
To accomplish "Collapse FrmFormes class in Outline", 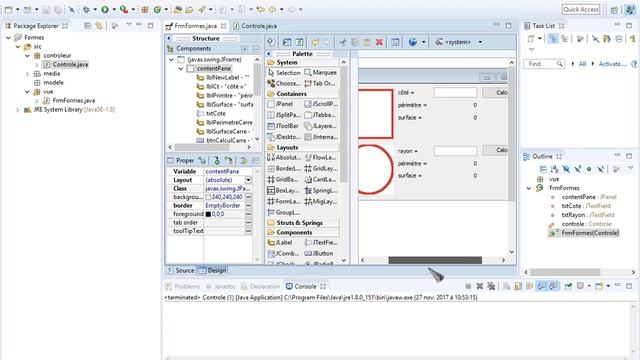I will click(x=529, y=188).
